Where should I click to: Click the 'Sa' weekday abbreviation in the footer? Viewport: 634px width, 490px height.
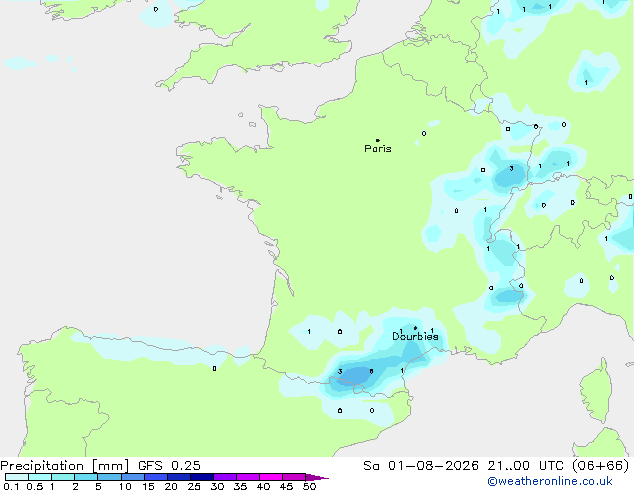pyautogui.click(x=371, y=466)
